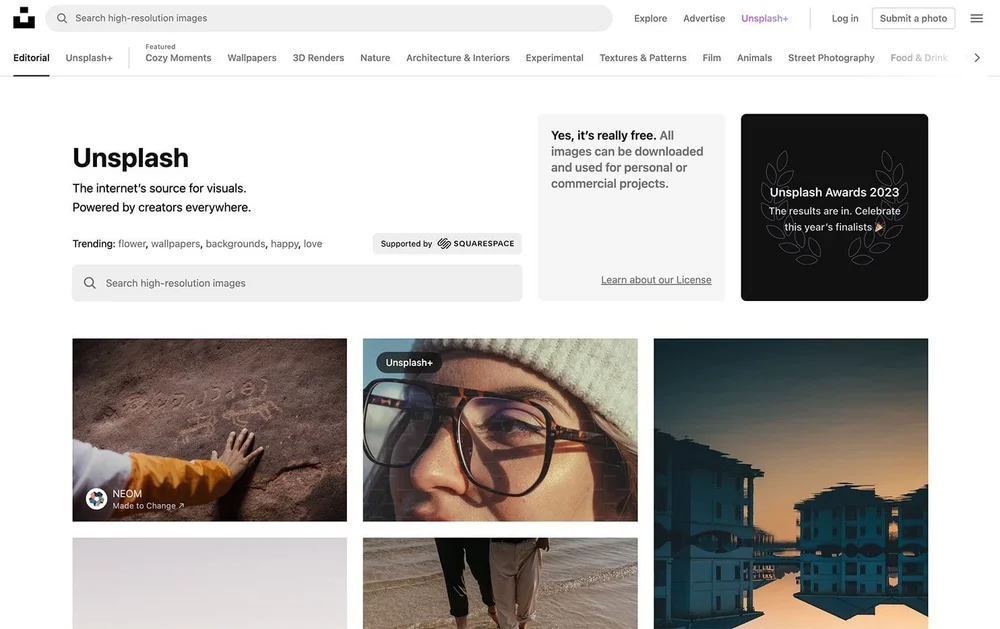Click the Unsplash heading text

click(x=131, y=158)
